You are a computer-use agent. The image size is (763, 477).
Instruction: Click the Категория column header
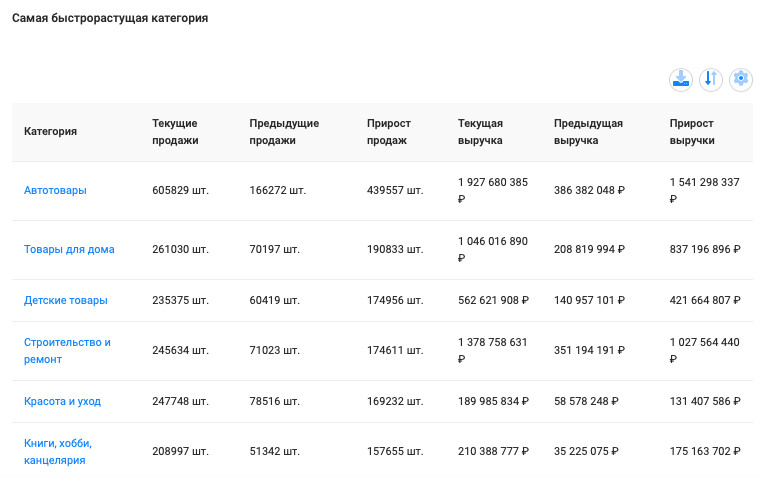(x=51, y=131)
